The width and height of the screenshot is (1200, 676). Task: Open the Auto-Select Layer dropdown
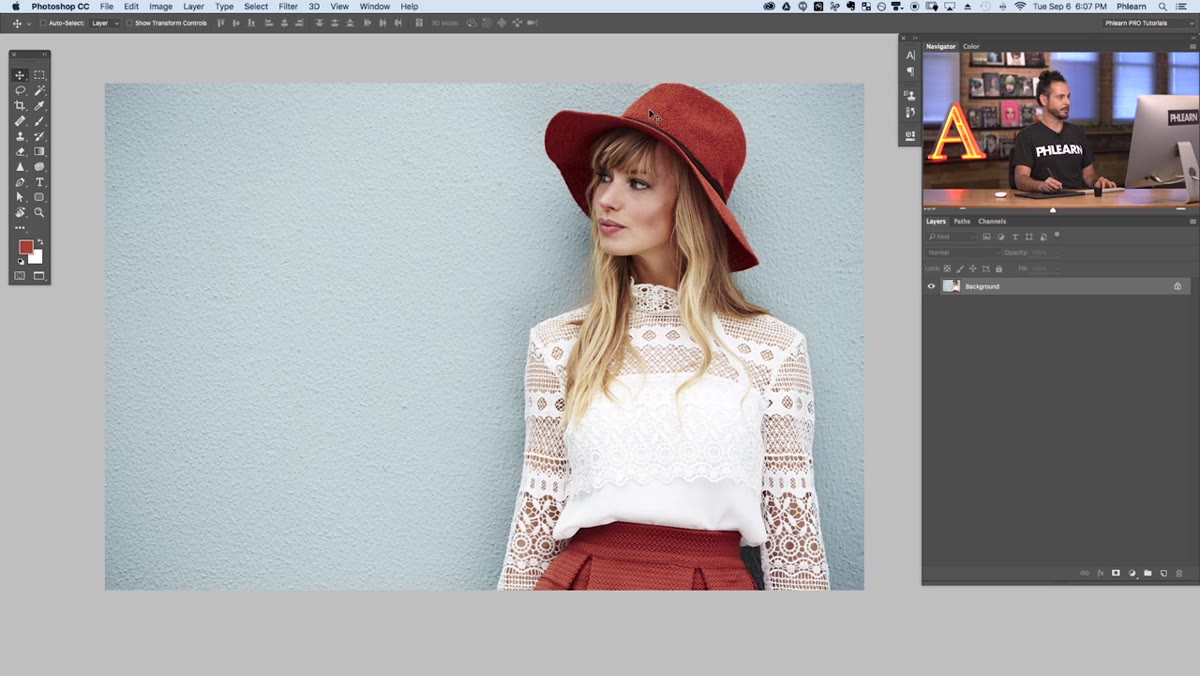click(x=105, y=22)
